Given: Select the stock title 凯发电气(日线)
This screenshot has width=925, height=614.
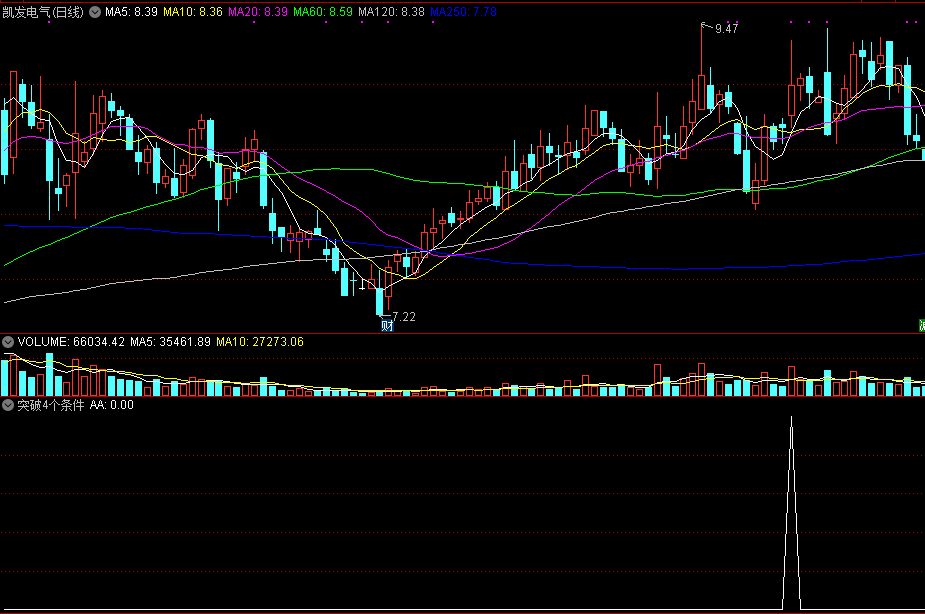Looking at the screenshot, I should pyautogui.click(x=43, y=12).
